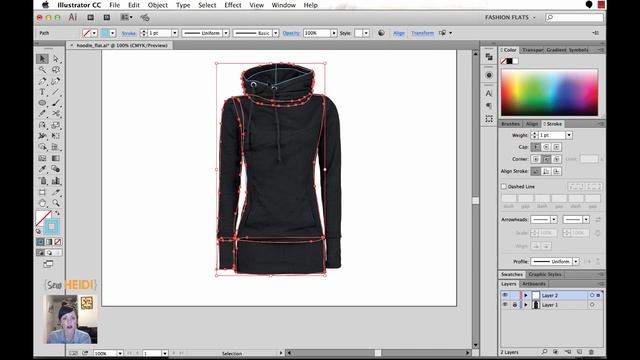Viewport: 640px width, 360px height.
Task: Select the Type tool
Action: point(42,92)
